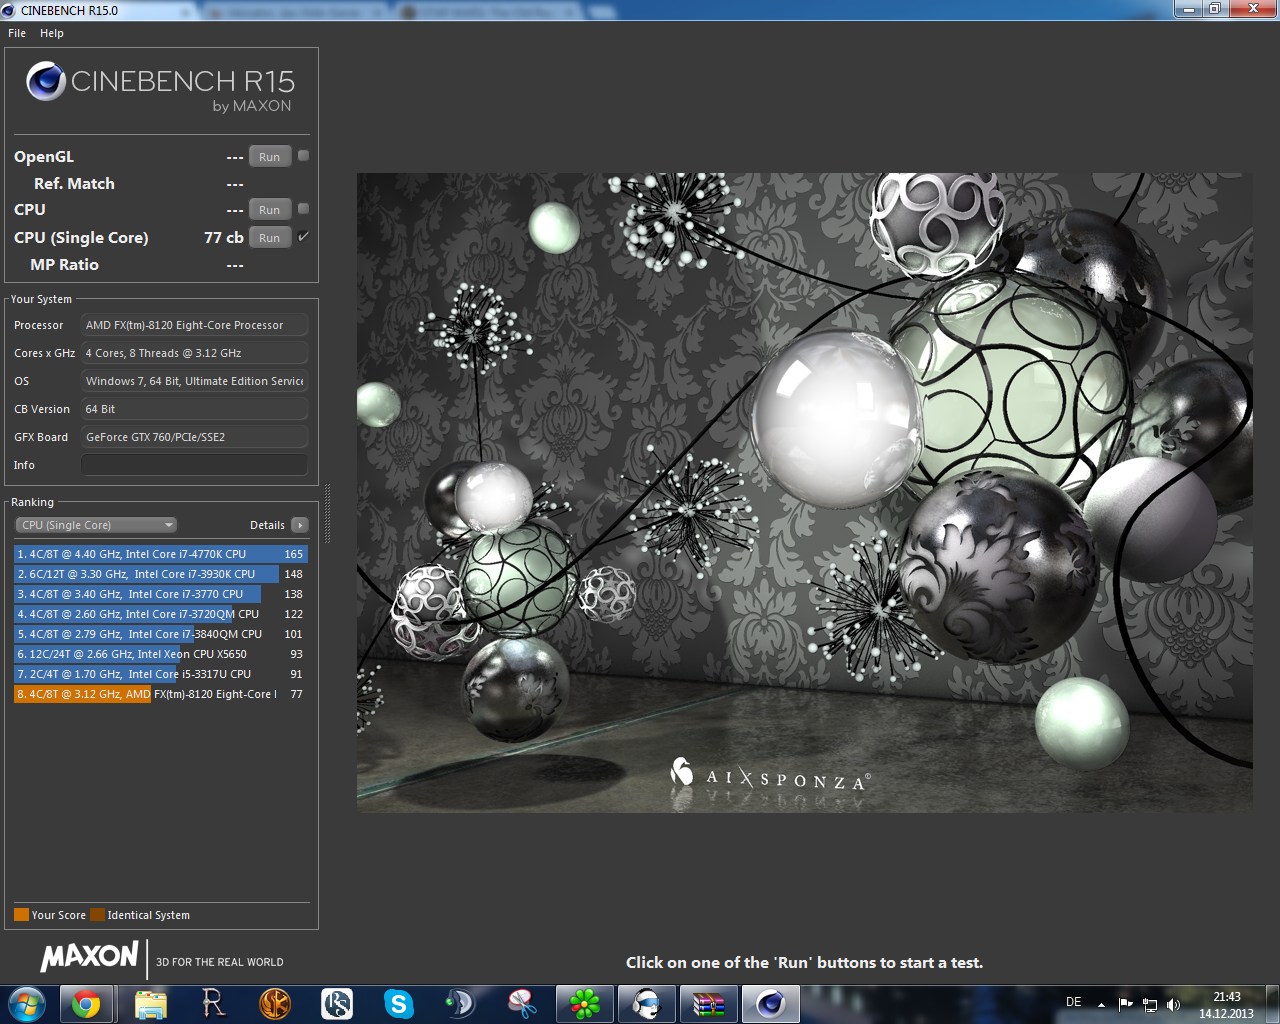1280x1024 pixels.
Task: Click the Info input field
Action: pos(194,465)
